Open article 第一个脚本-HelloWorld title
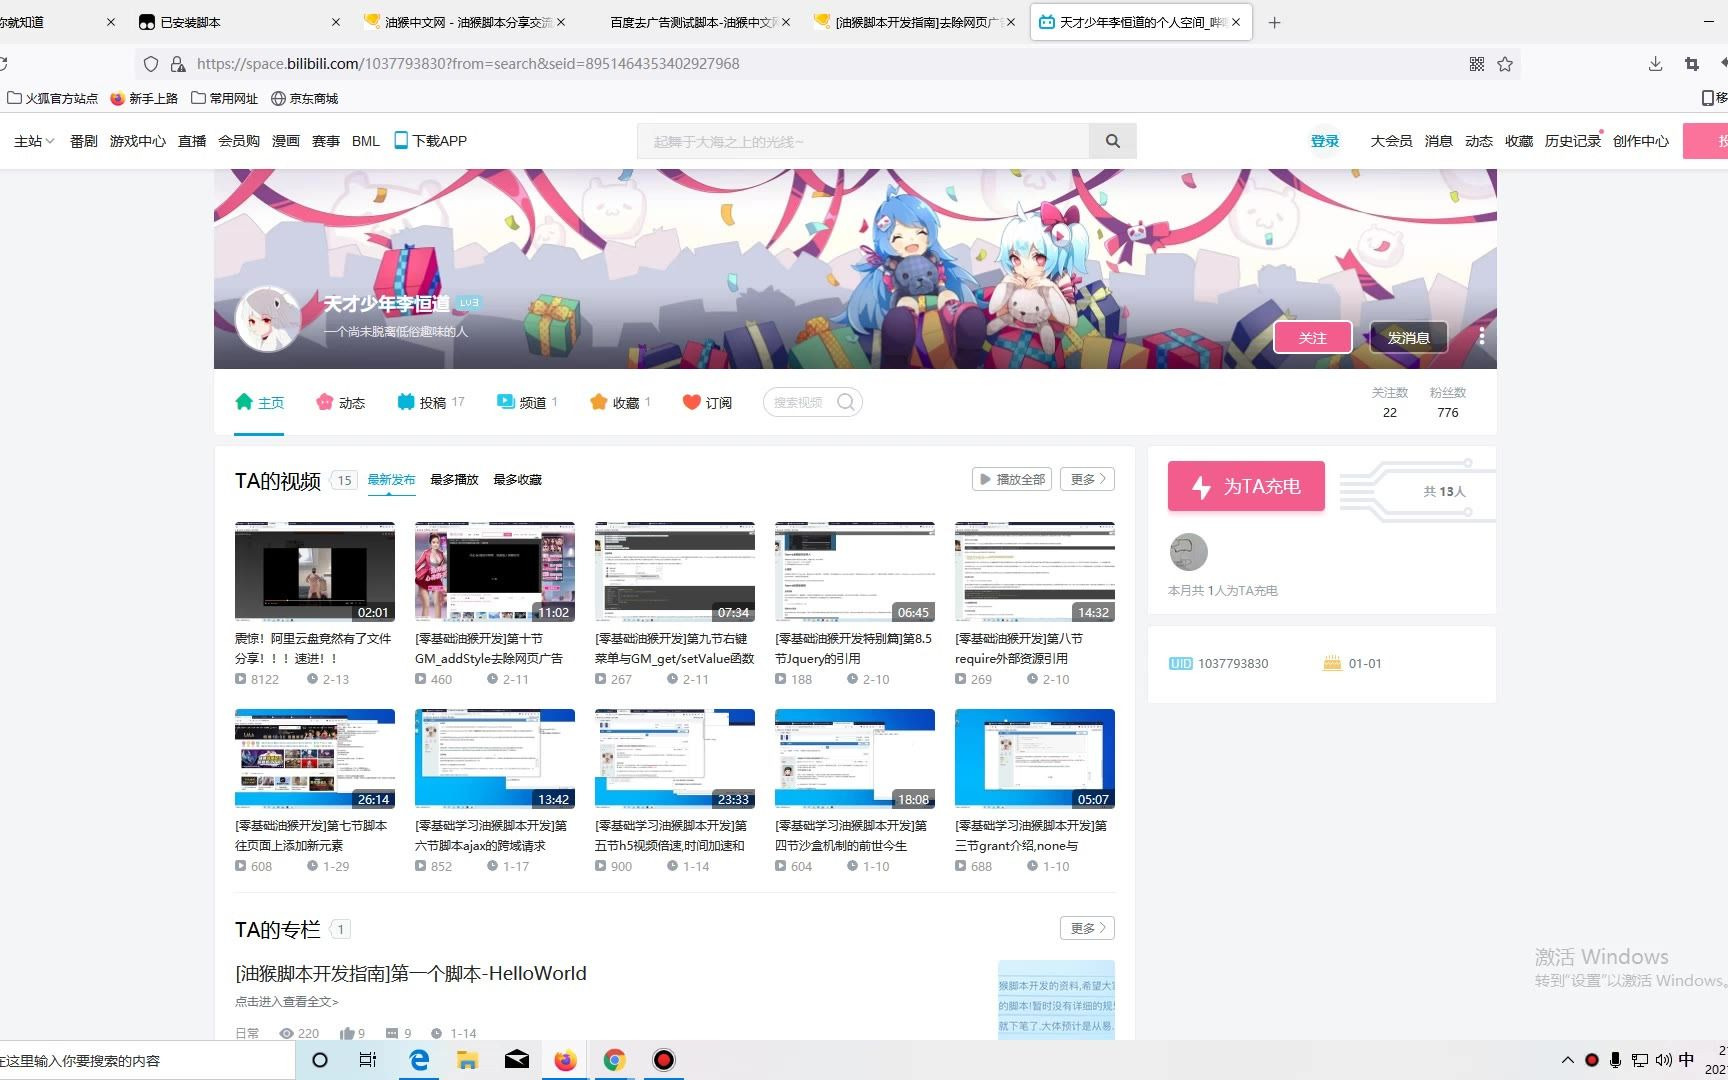1728x1080 pixels. coord(411,974)
